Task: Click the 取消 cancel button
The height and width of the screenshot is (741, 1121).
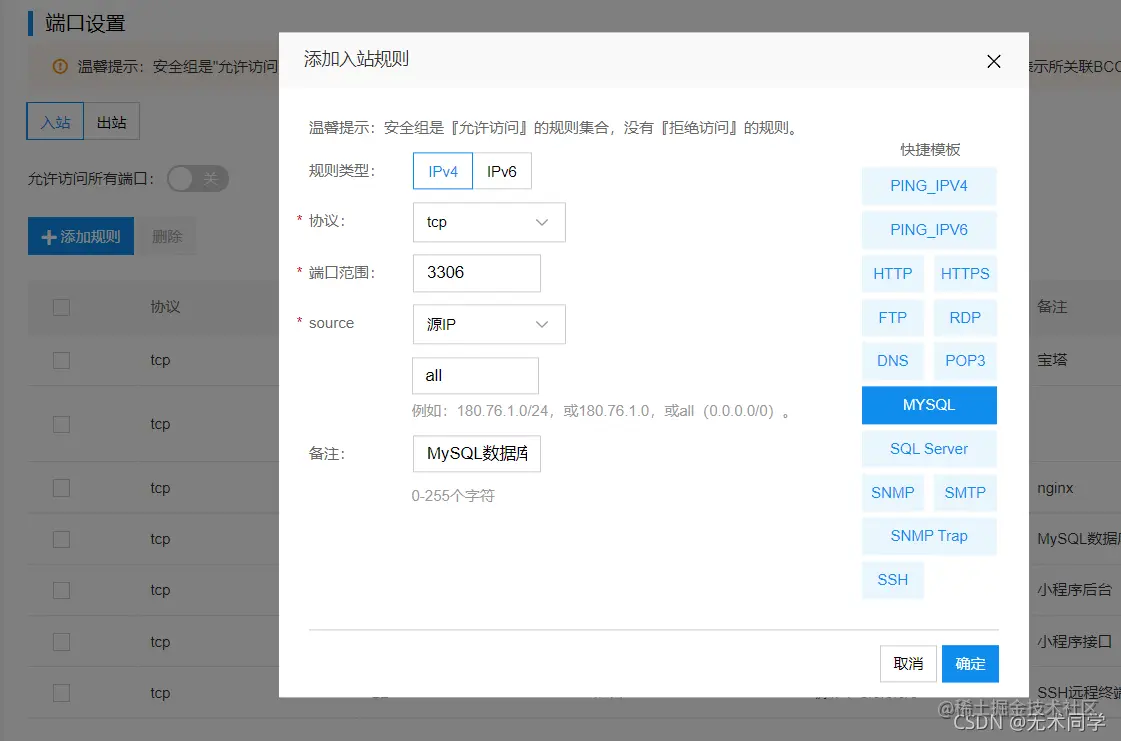Action: click(x=907, y=663)
